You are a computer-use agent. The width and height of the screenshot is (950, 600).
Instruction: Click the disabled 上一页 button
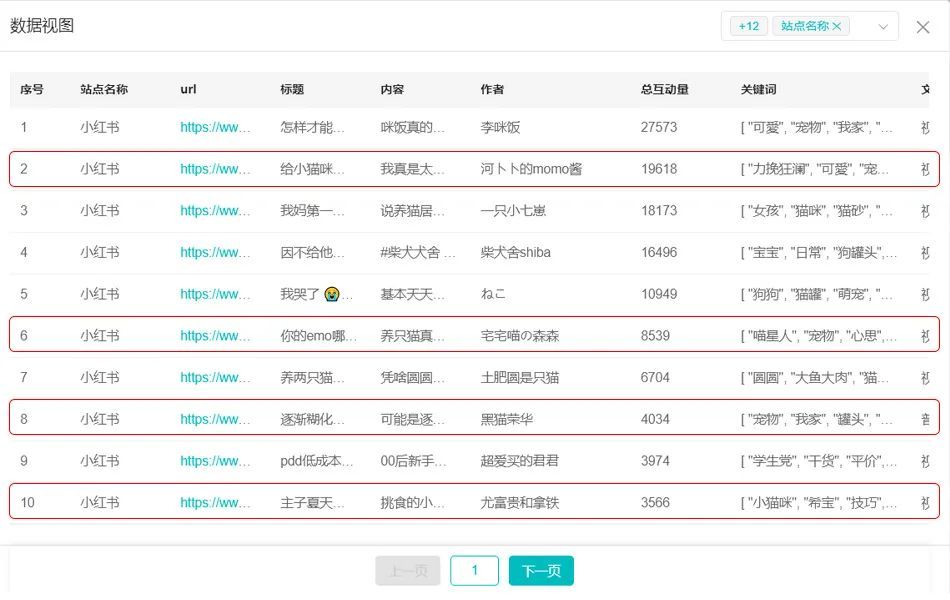click(x=407, y=570)
